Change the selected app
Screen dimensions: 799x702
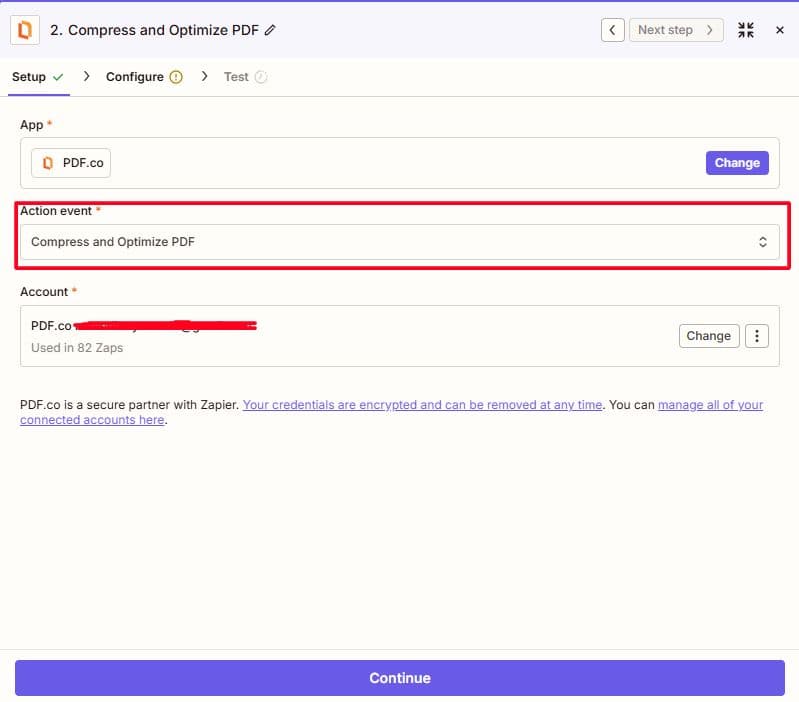point(737,163)
